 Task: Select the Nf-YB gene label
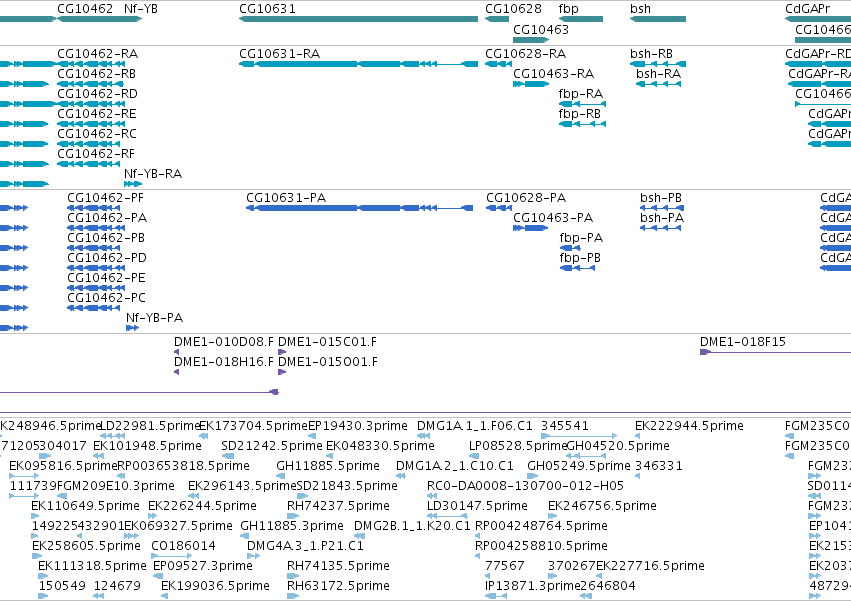[141, 9]
